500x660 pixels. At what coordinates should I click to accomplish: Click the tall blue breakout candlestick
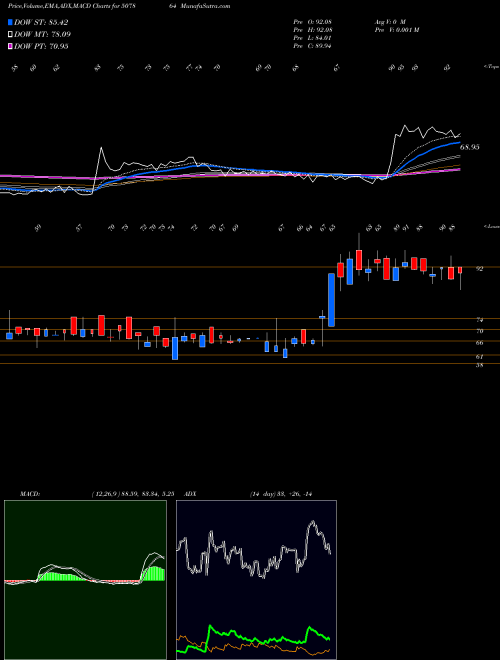[x=332, y=300]
